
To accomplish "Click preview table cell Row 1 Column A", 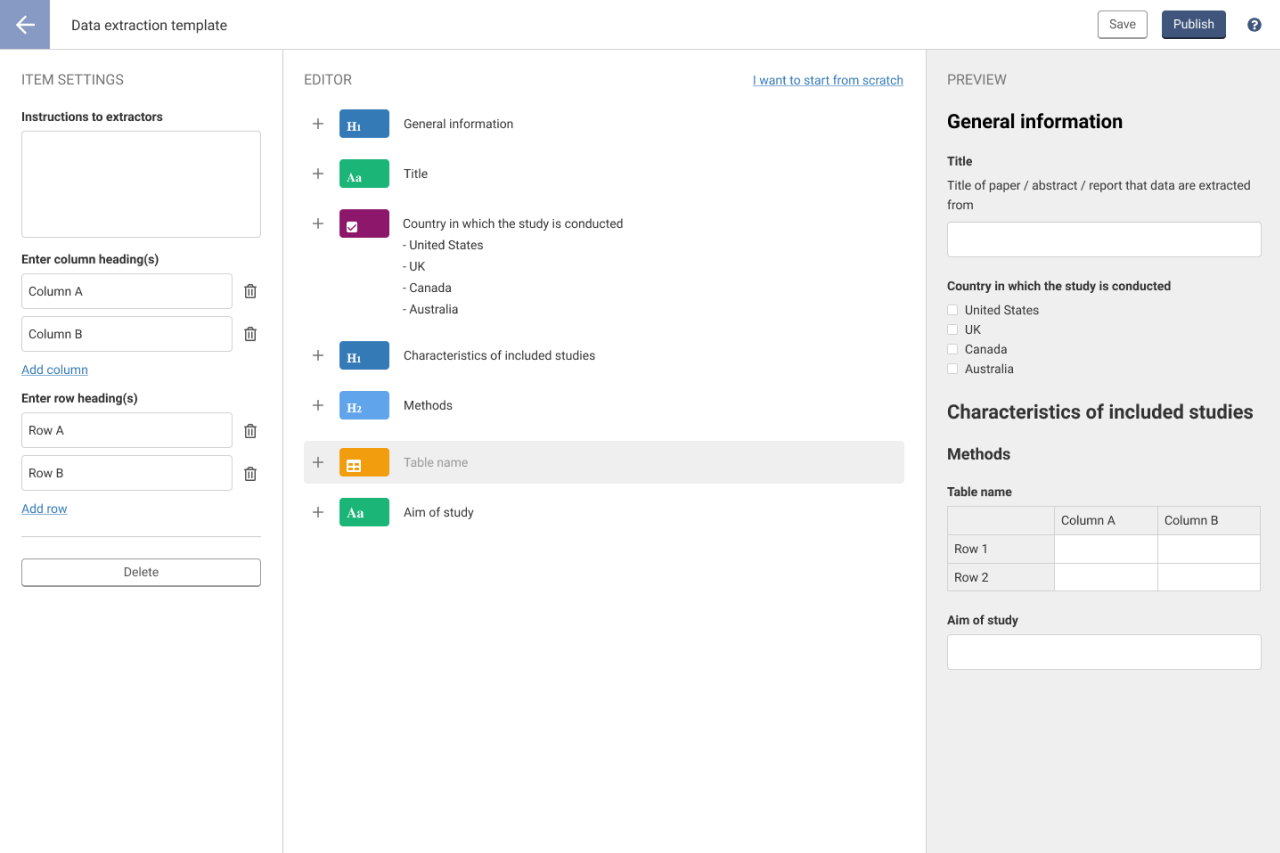I will [1106, 549].
